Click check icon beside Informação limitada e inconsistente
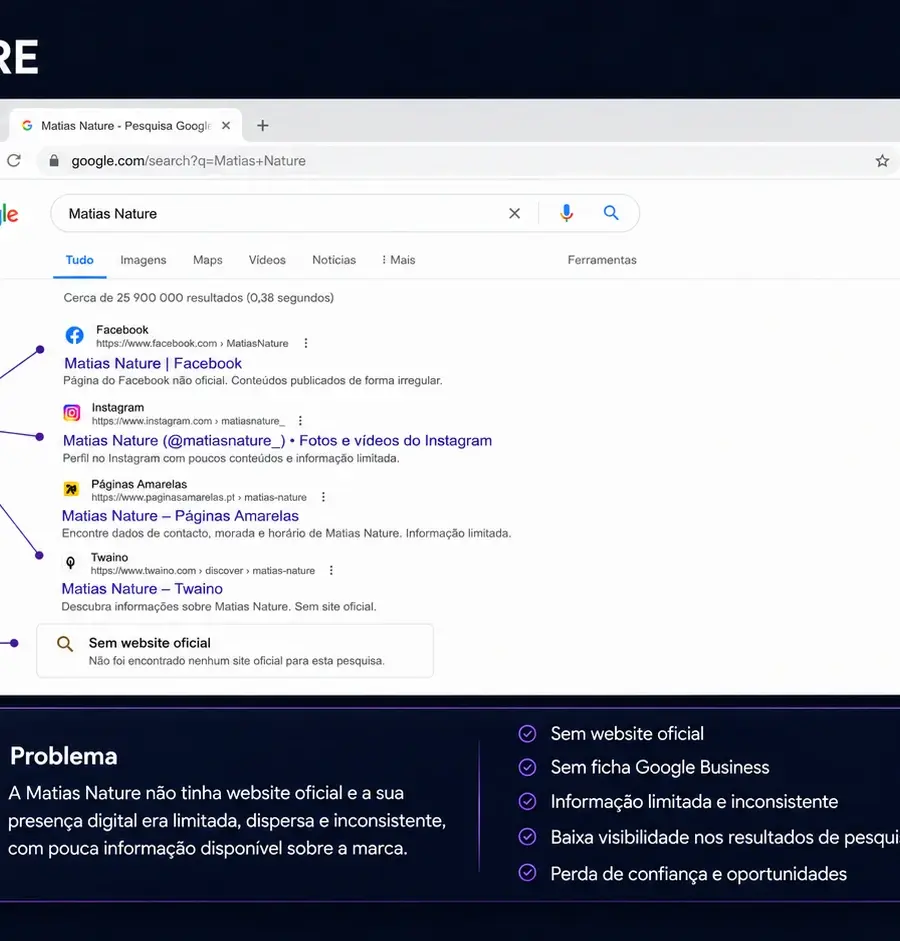Image resolution: width=900 pixels, height=941 pixels. pos(527,801)
